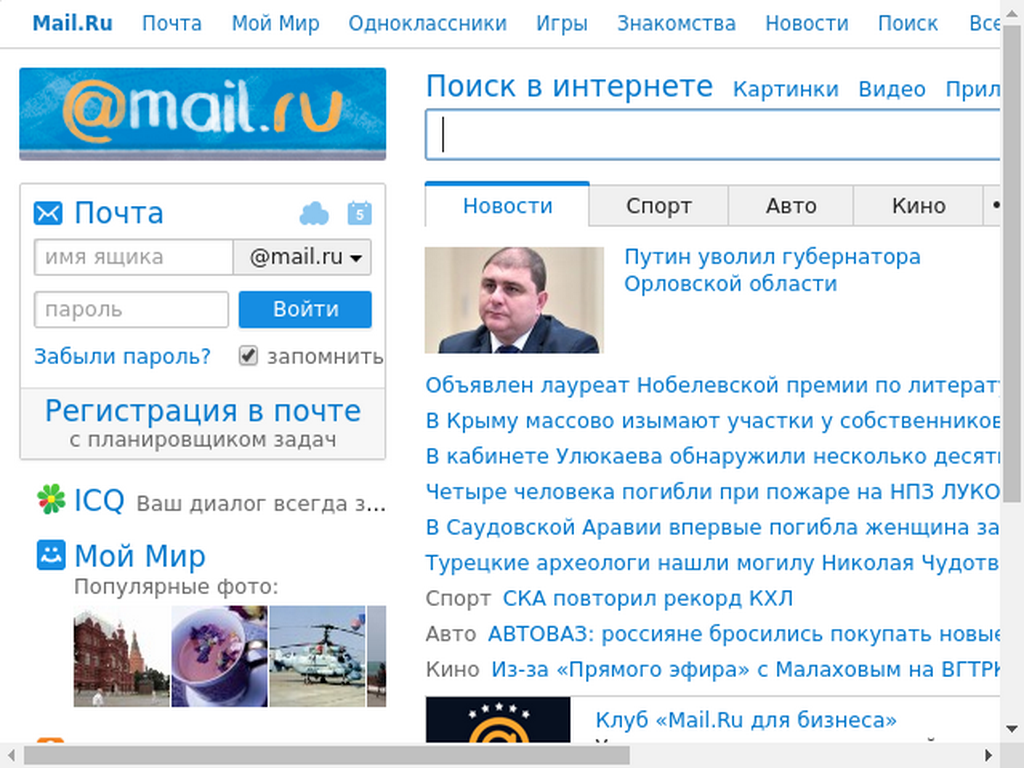Image resolution: width=1024 pixels, height=768 pixels.
Task: Open headline about могилу Николая Чудотворца
Action: 712,563
